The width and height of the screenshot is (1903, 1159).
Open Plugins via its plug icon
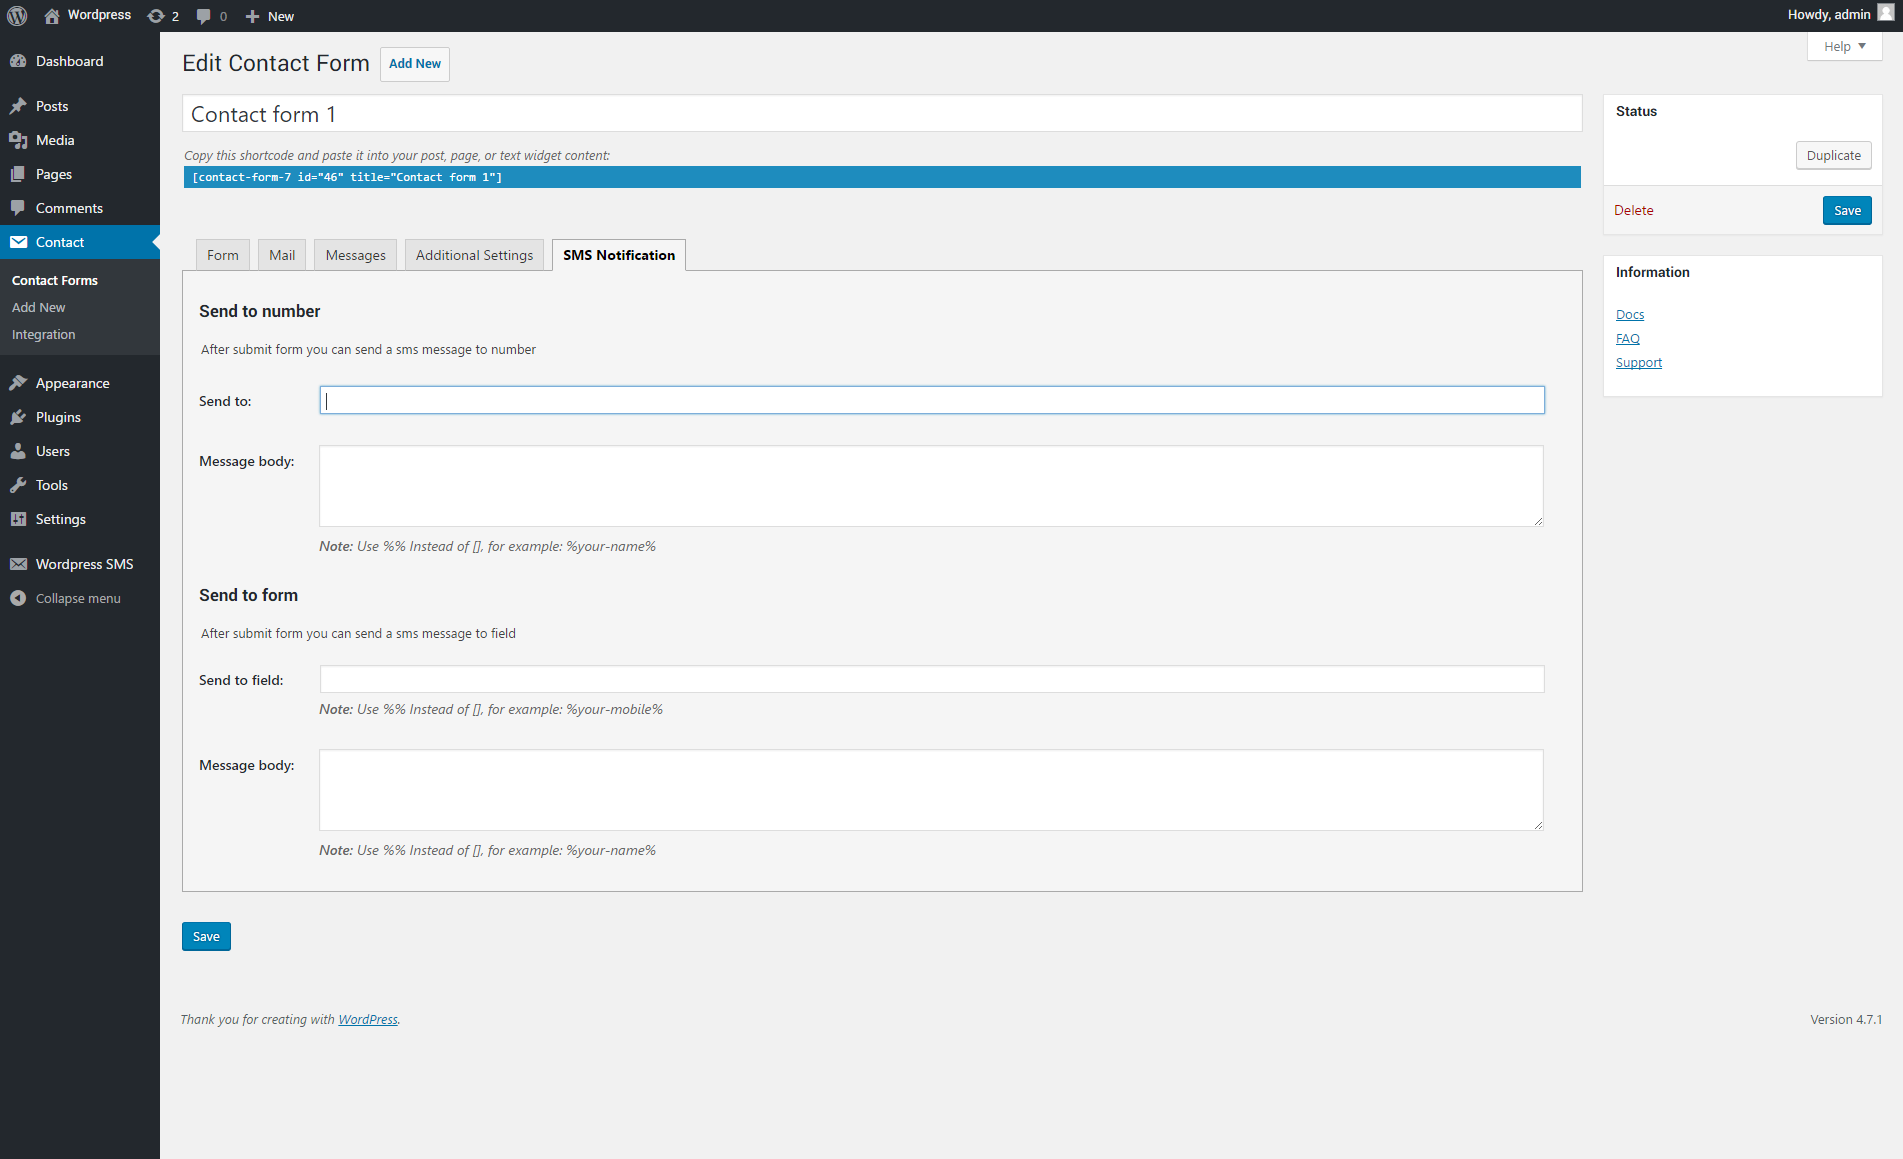(18, 417)
